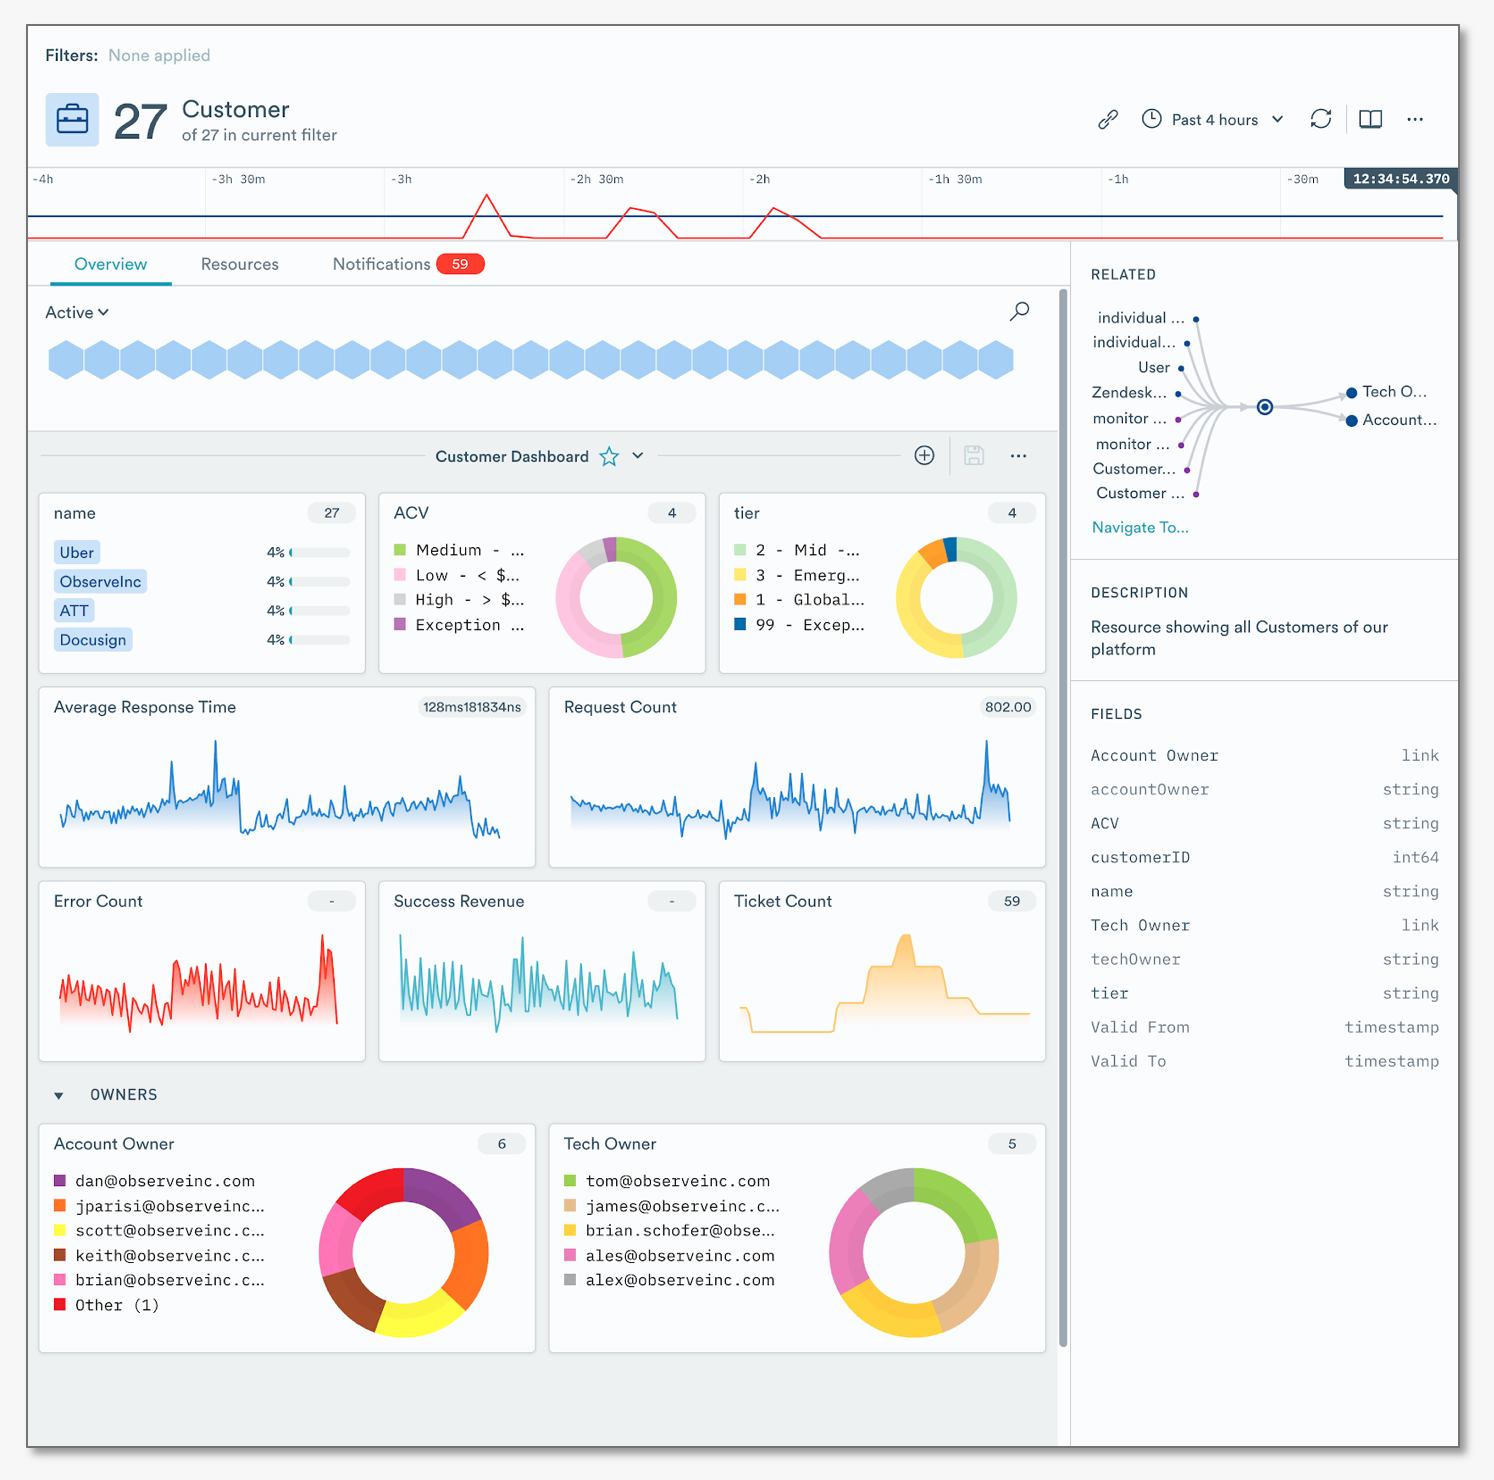
Task: Open the Customer Dashboard ellipsis menu
Action: click(x=1018, y=456)
